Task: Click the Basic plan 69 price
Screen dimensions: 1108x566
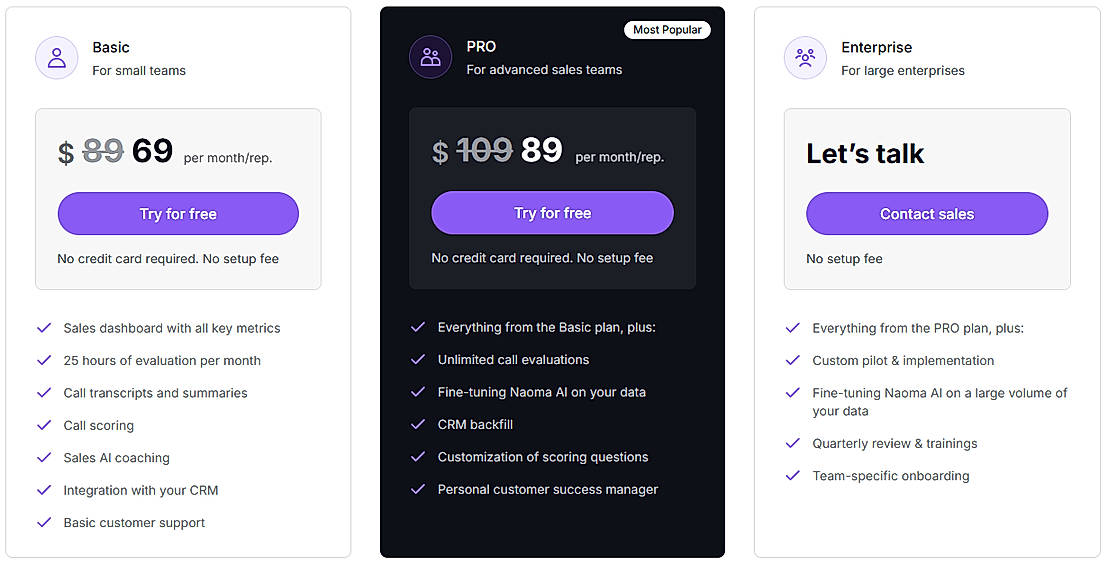Action: coord(152,151)
